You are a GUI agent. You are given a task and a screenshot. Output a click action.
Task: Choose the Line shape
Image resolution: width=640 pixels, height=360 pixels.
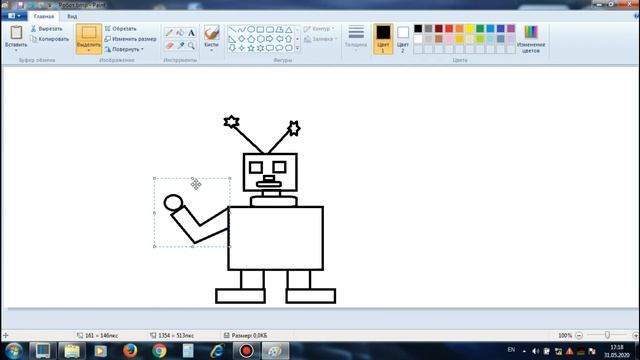click(x=232, y=29)
